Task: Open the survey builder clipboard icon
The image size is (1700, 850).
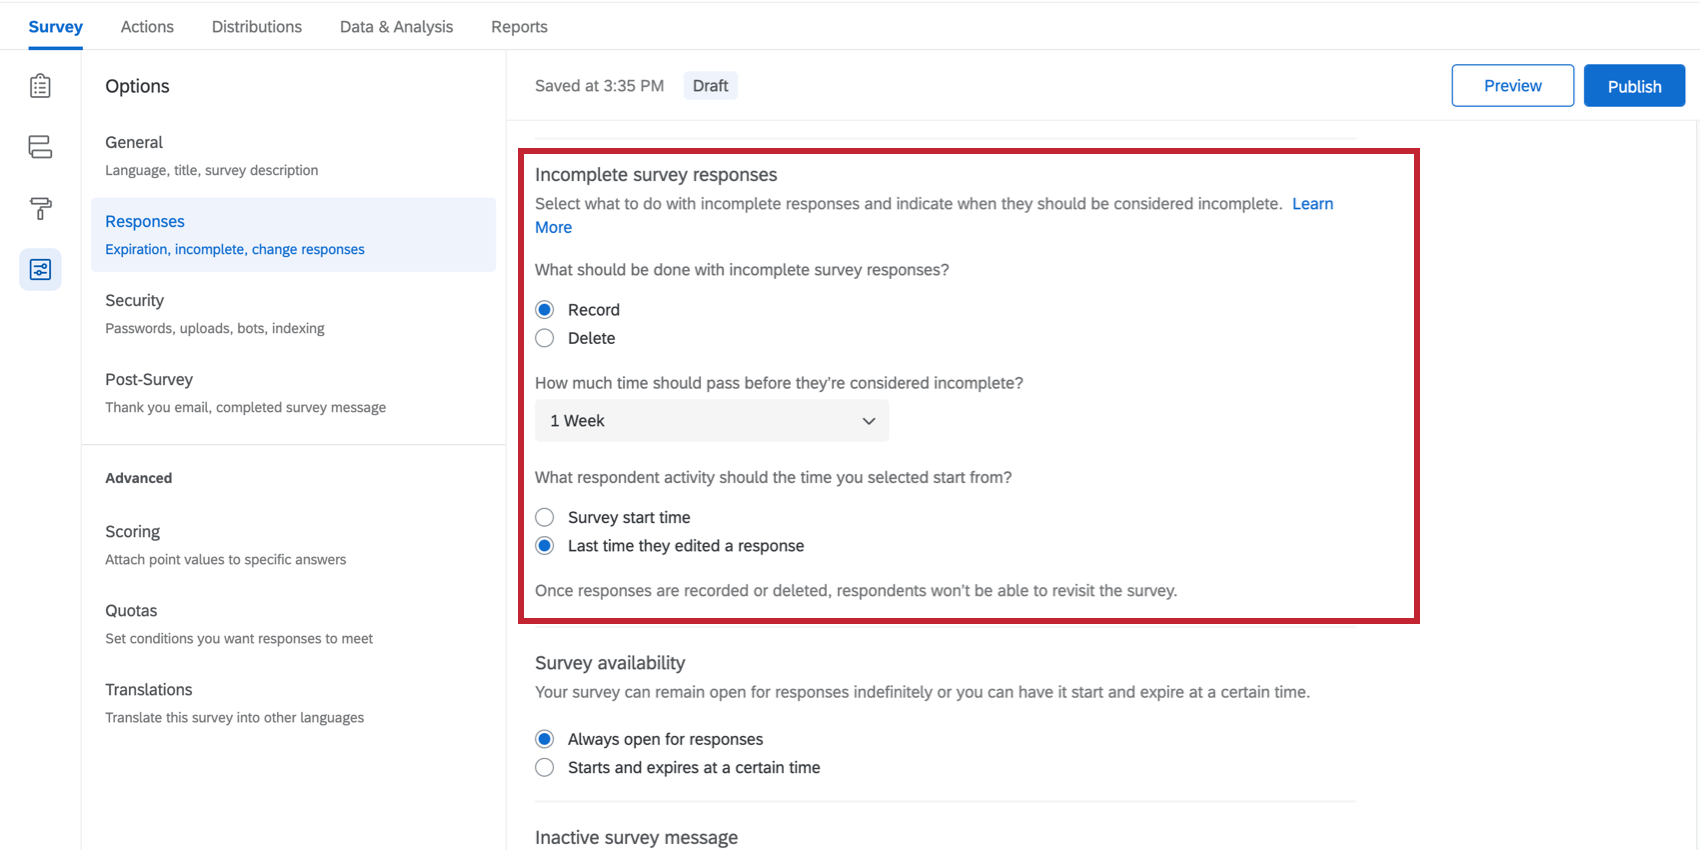Action: 40,86
